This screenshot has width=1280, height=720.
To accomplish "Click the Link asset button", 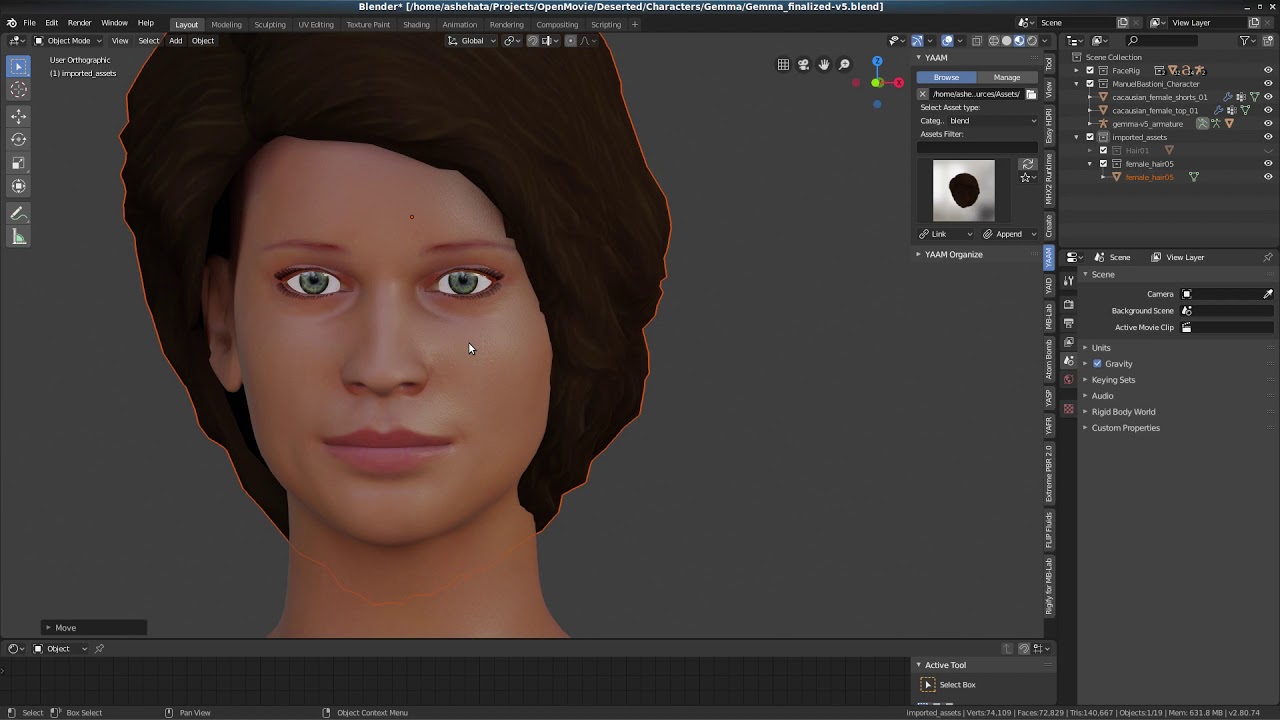I will [x=946, y=234].
